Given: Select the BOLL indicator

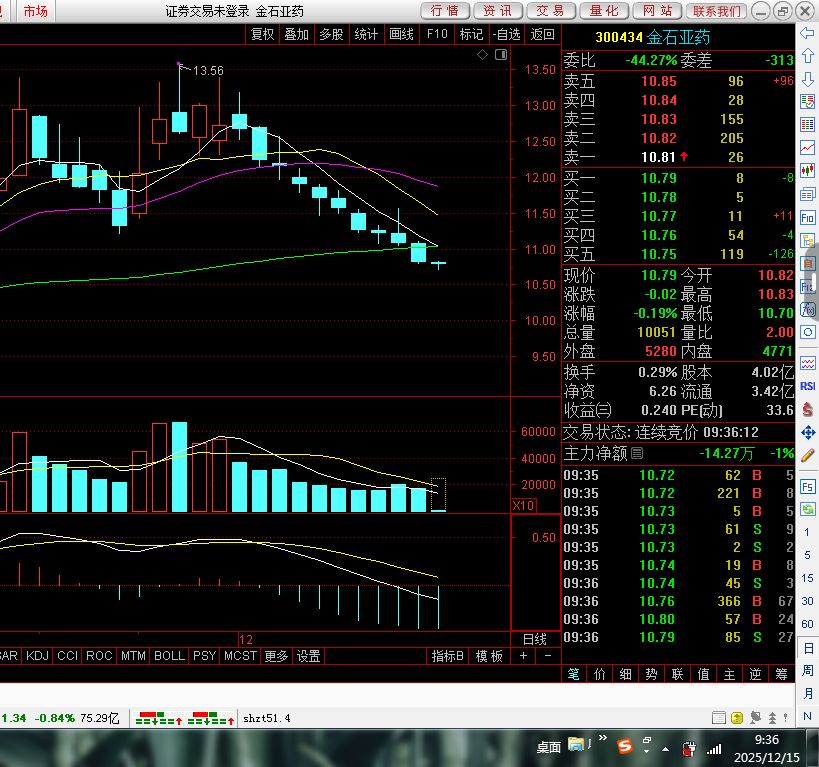Looking at the screenshot, I should coord(169,656).
